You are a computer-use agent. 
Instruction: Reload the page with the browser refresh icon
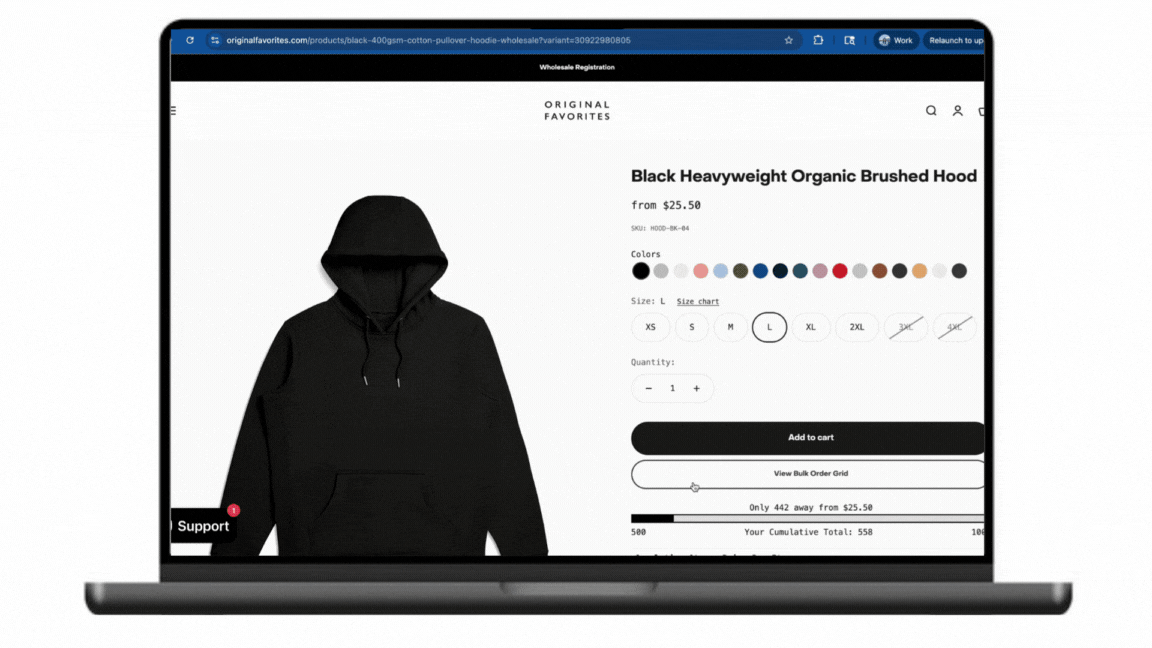[x=190, y=40]
